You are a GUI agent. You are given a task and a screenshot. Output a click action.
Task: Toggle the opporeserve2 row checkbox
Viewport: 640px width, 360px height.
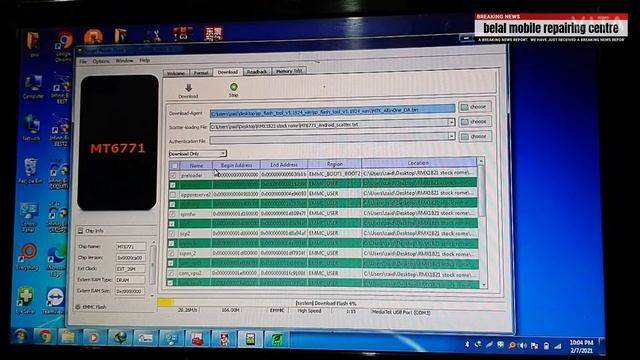[x=173, y=195]
